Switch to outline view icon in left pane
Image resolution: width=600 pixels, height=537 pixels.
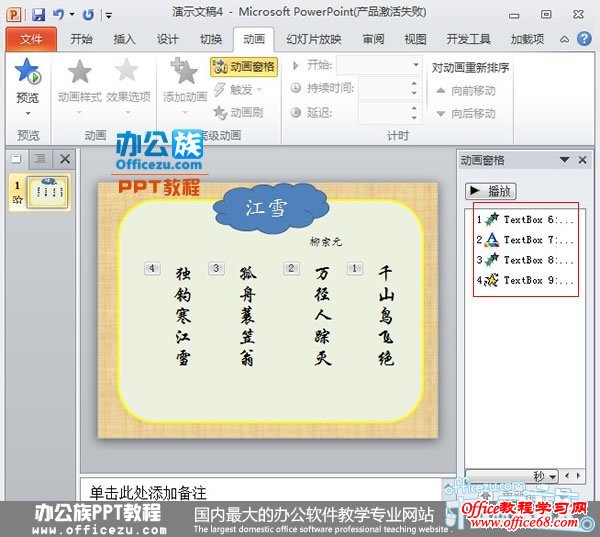pos(40,159)
